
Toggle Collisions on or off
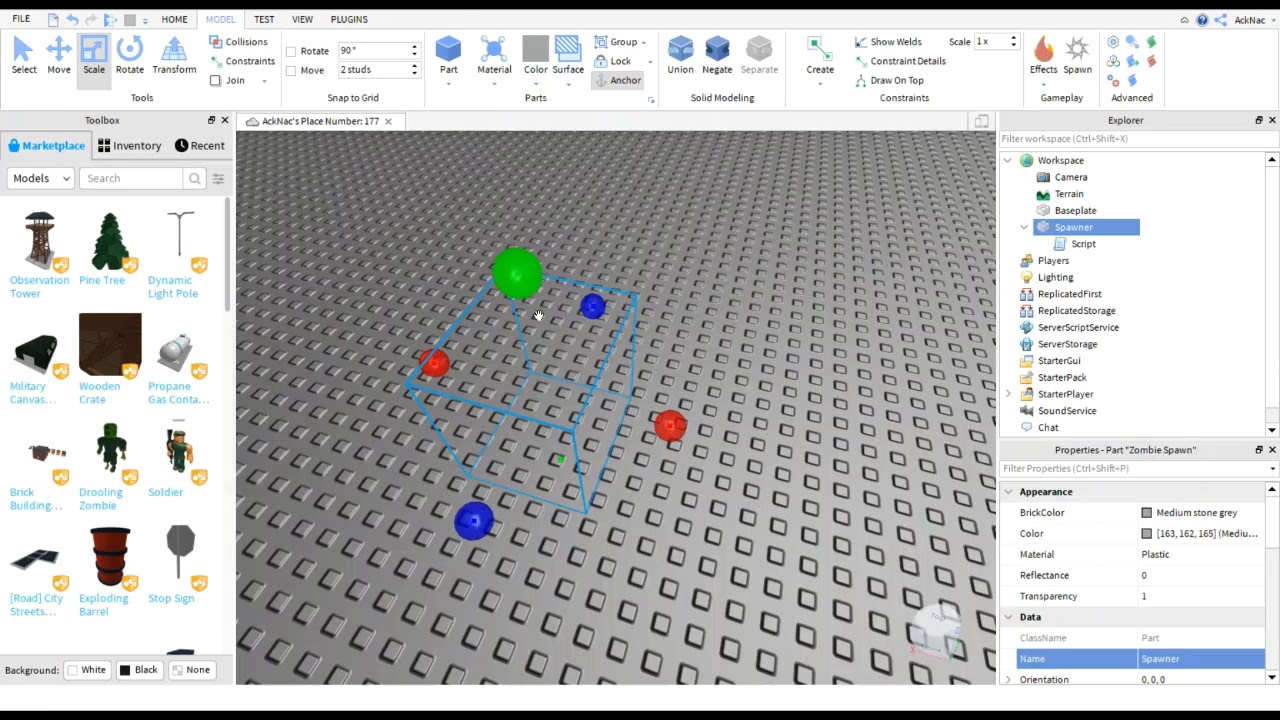pyautogui.click(x=238, y=42)
